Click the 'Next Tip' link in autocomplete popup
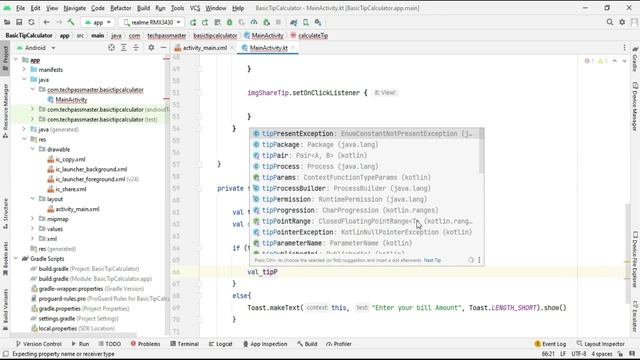Screen dimensions: 640x360 432,260
